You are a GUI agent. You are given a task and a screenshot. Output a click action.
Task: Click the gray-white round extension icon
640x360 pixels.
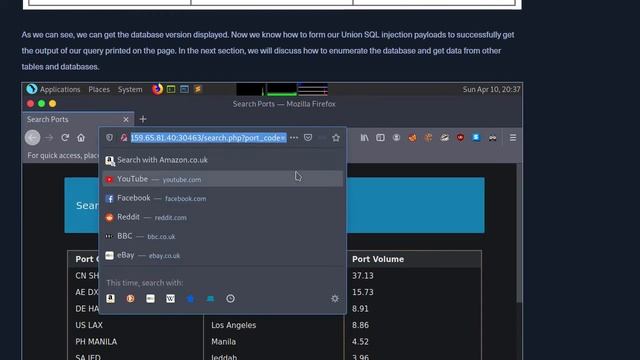click(444, 138)
